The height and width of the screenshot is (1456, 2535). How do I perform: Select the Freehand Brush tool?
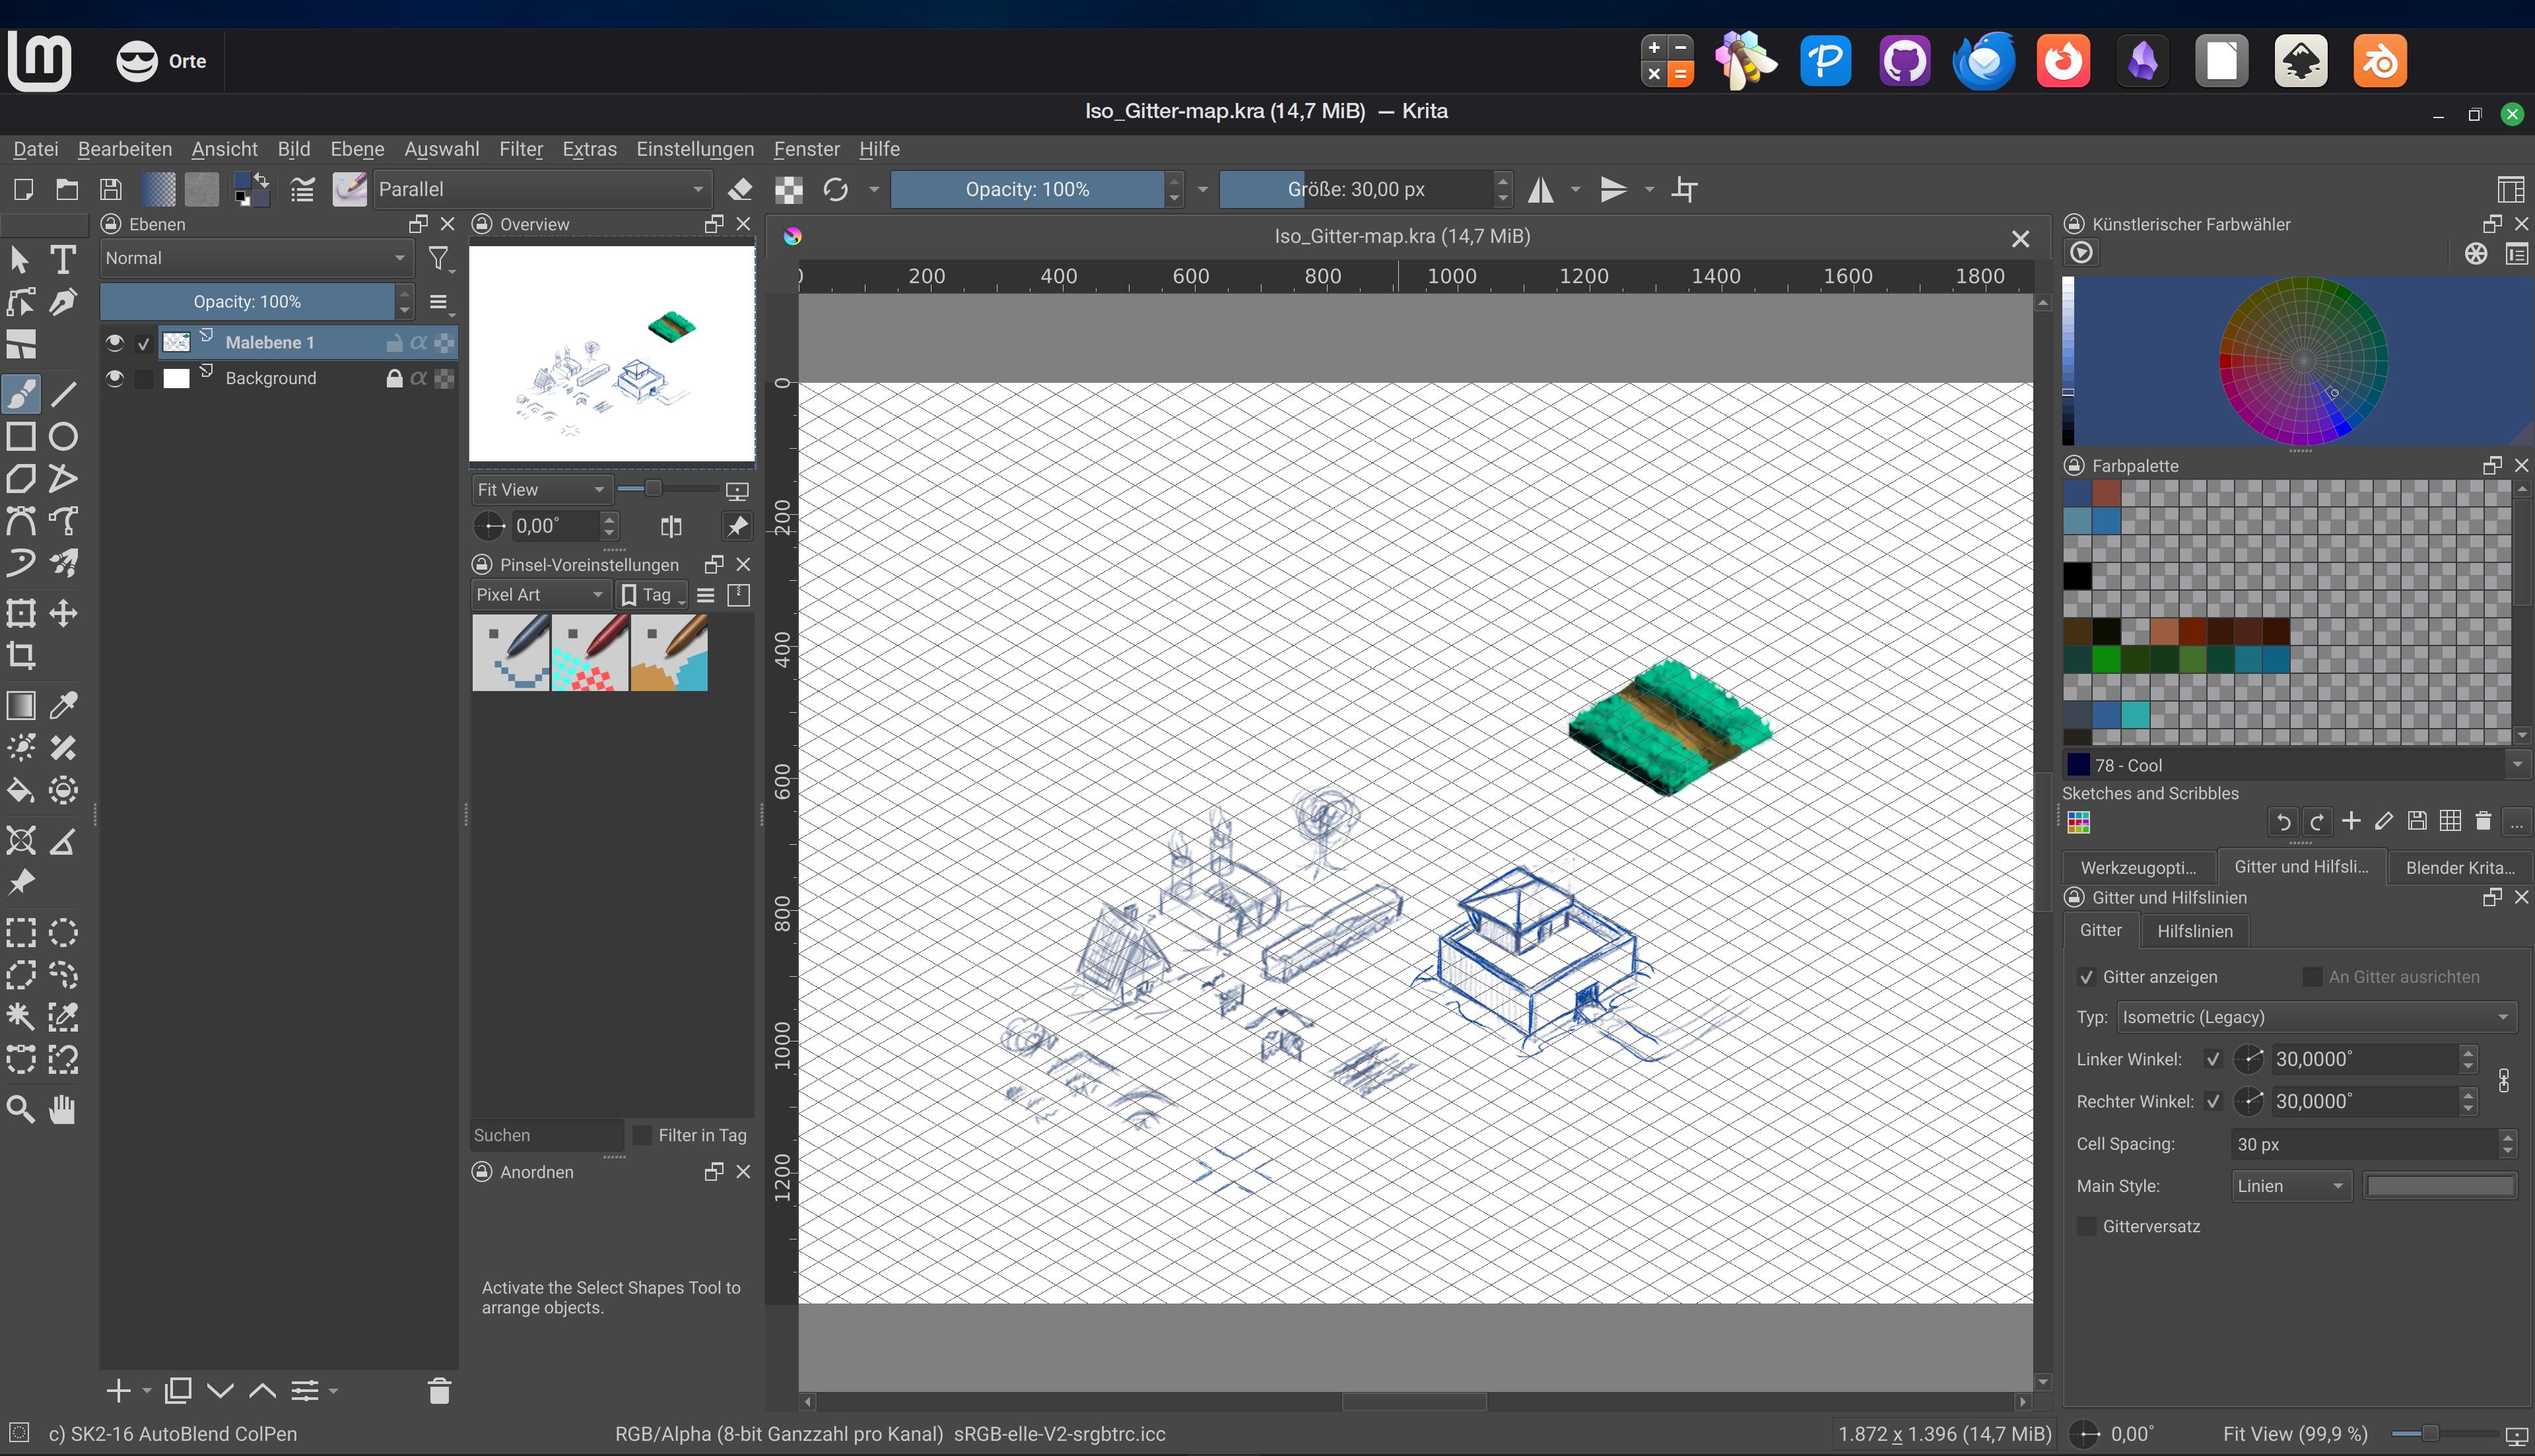point(21,394)
